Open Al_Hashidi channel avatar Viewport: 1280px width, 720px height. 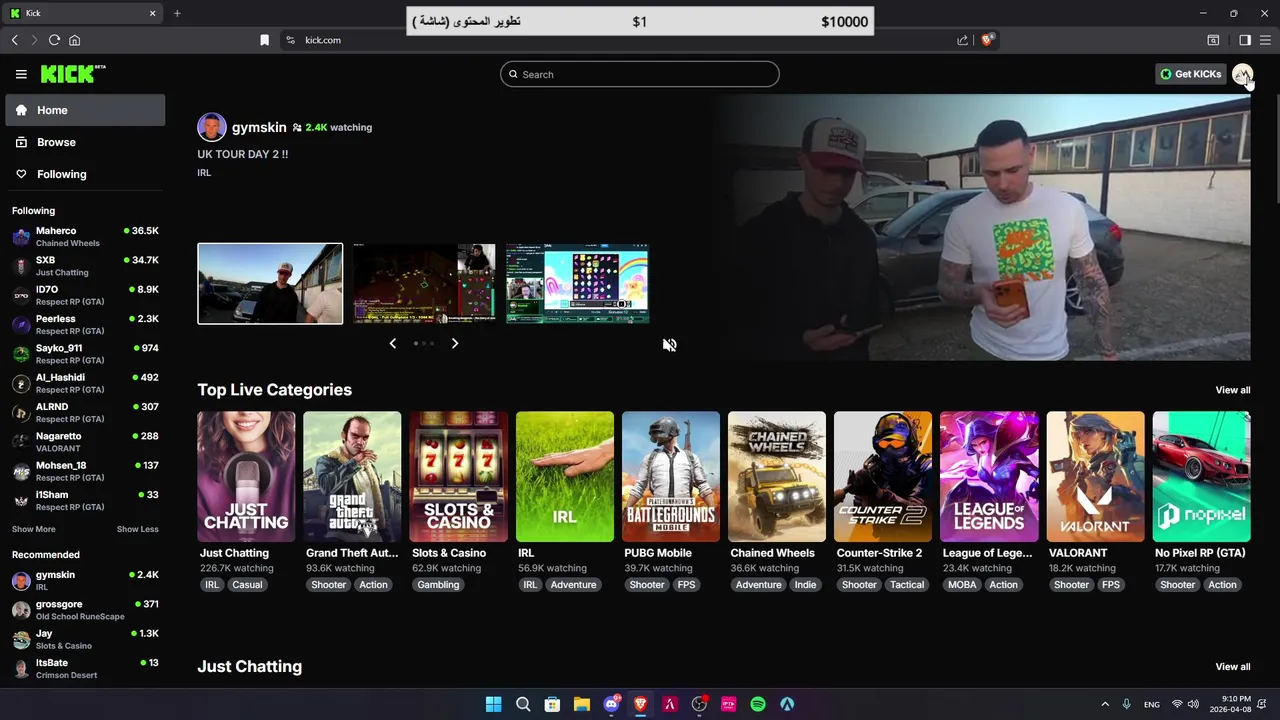coord(21,383)
